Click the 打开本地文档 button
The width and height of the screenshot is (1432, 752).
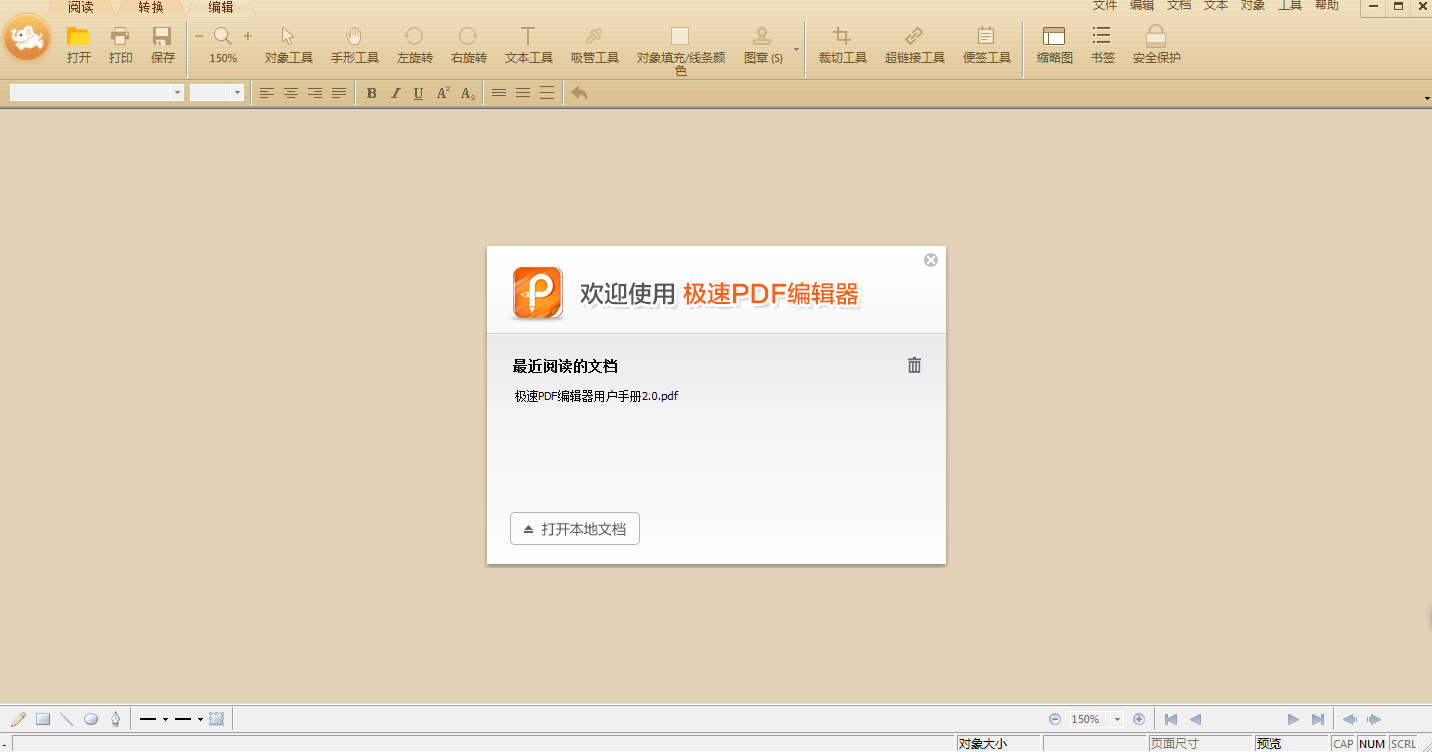575,529
